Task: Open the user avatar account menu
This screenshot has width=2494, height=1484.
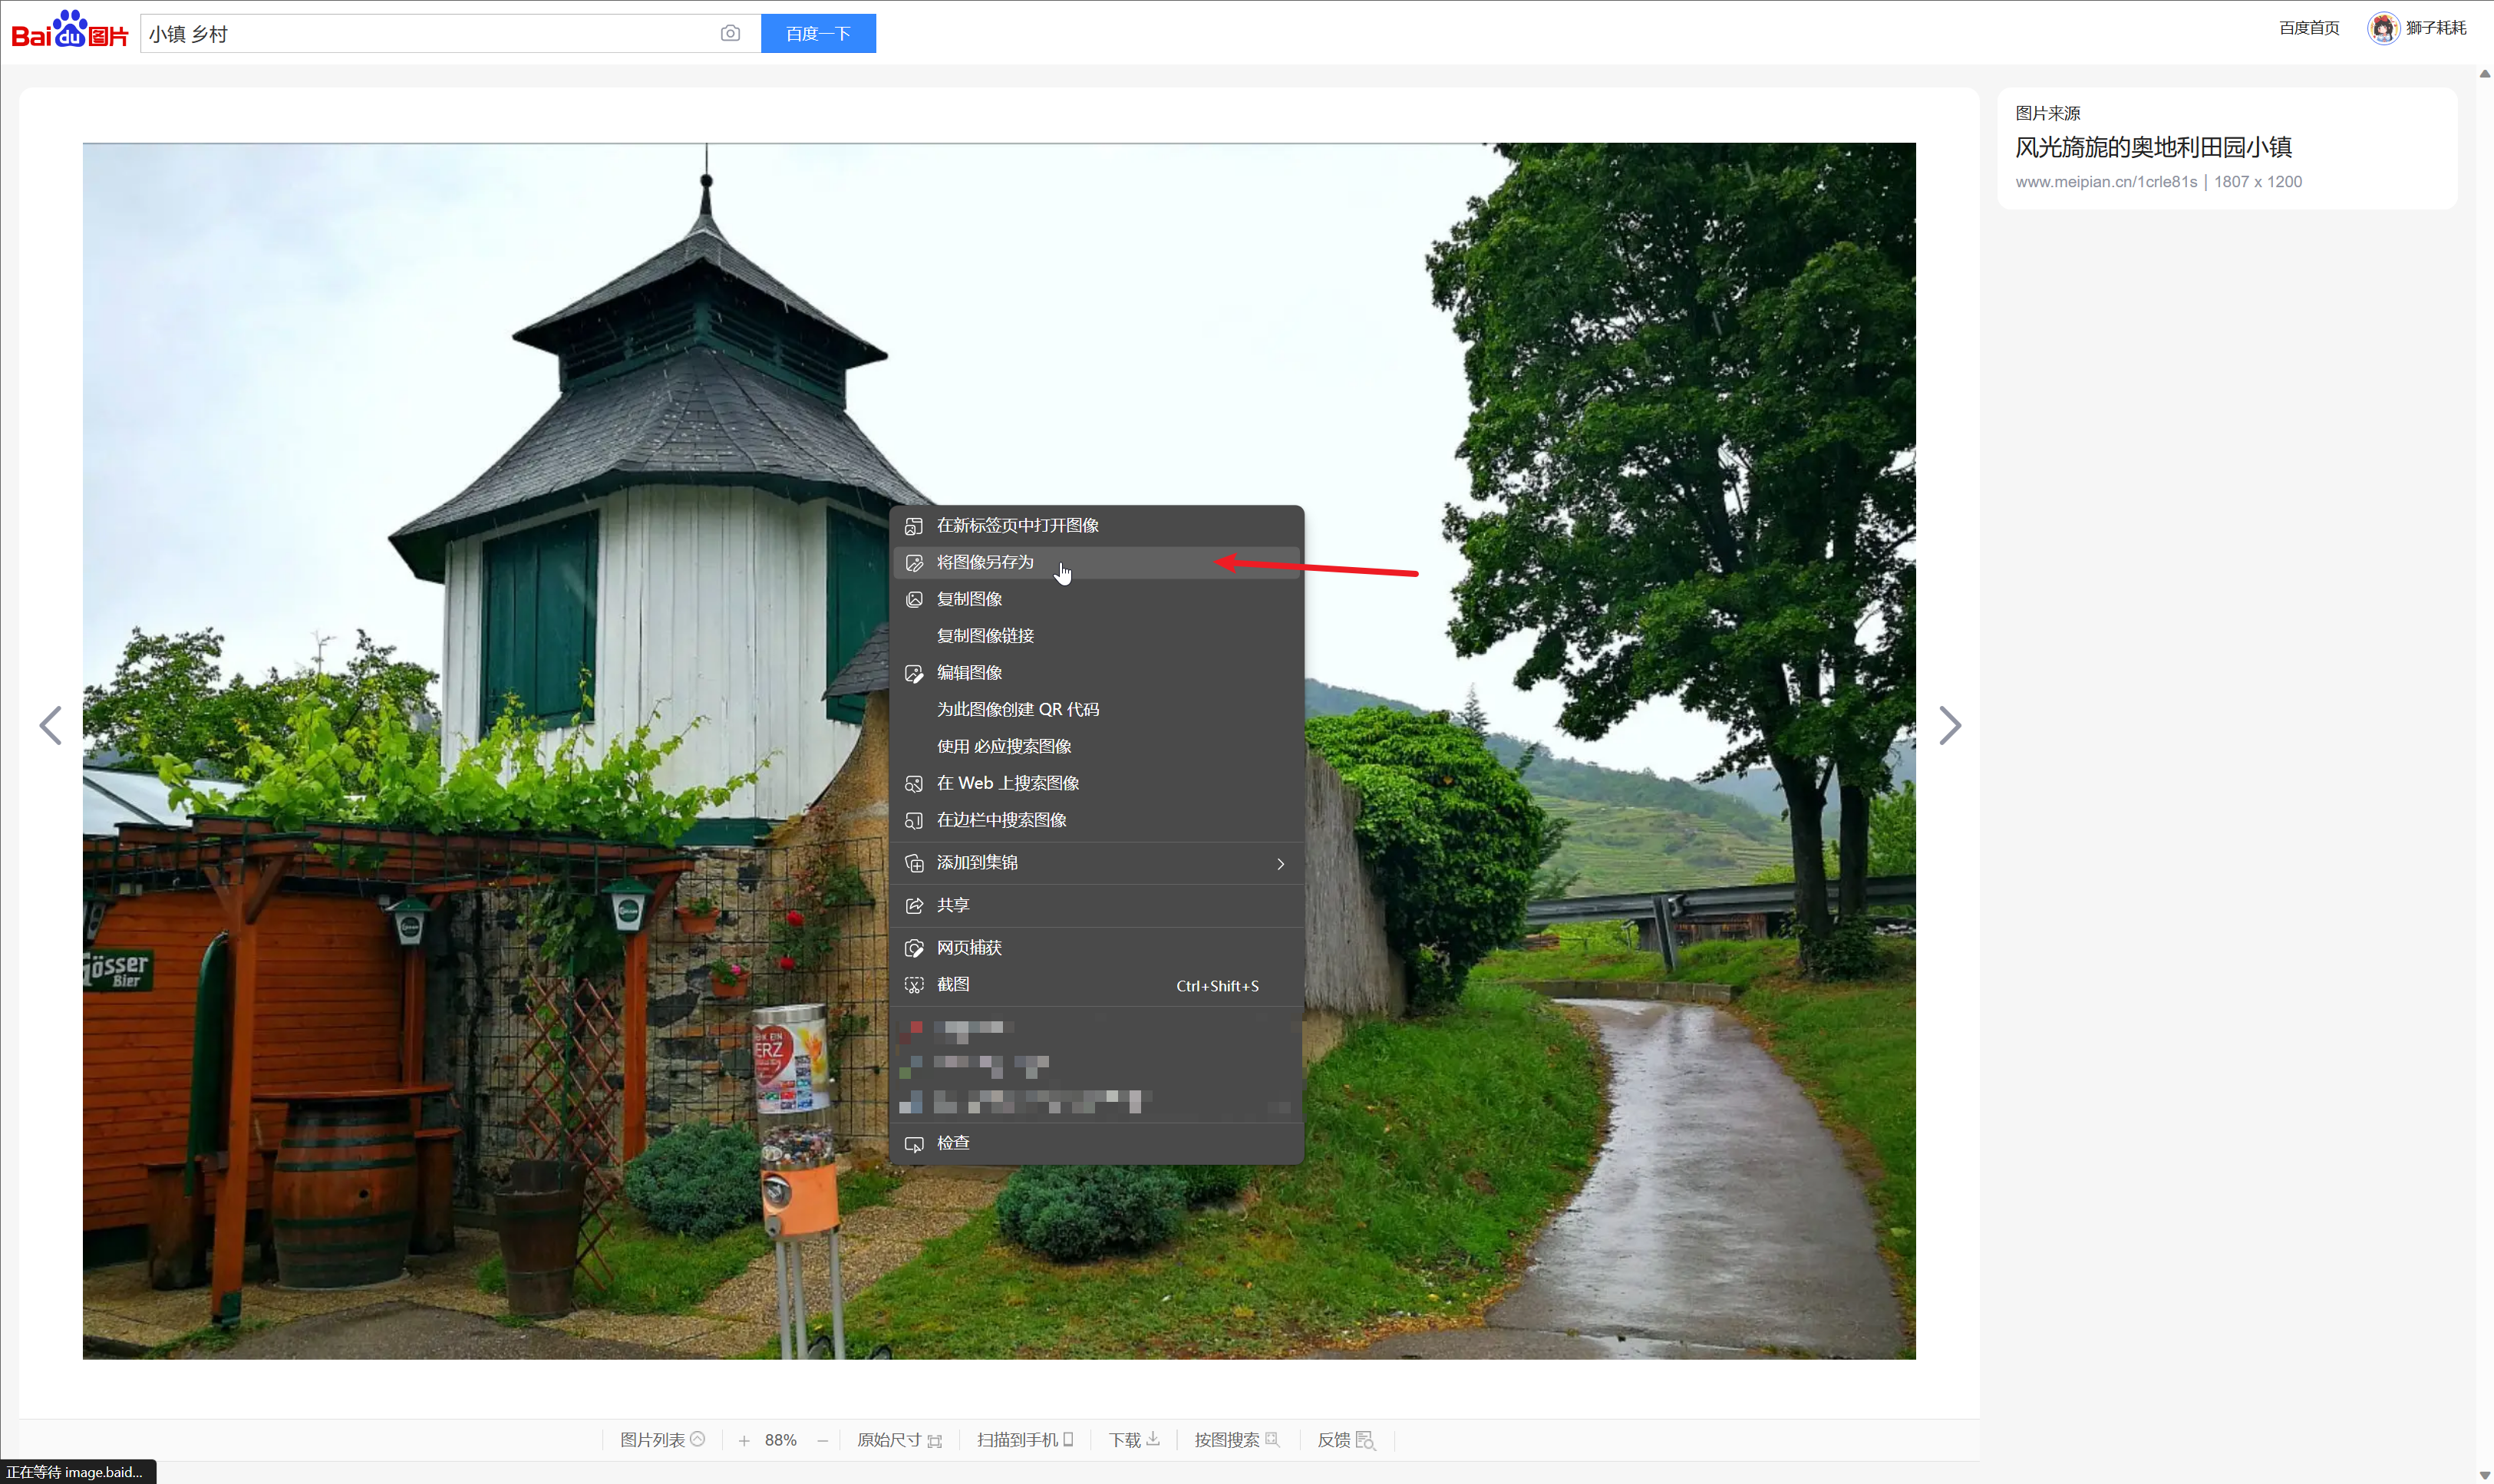Action: [2383, 28]
